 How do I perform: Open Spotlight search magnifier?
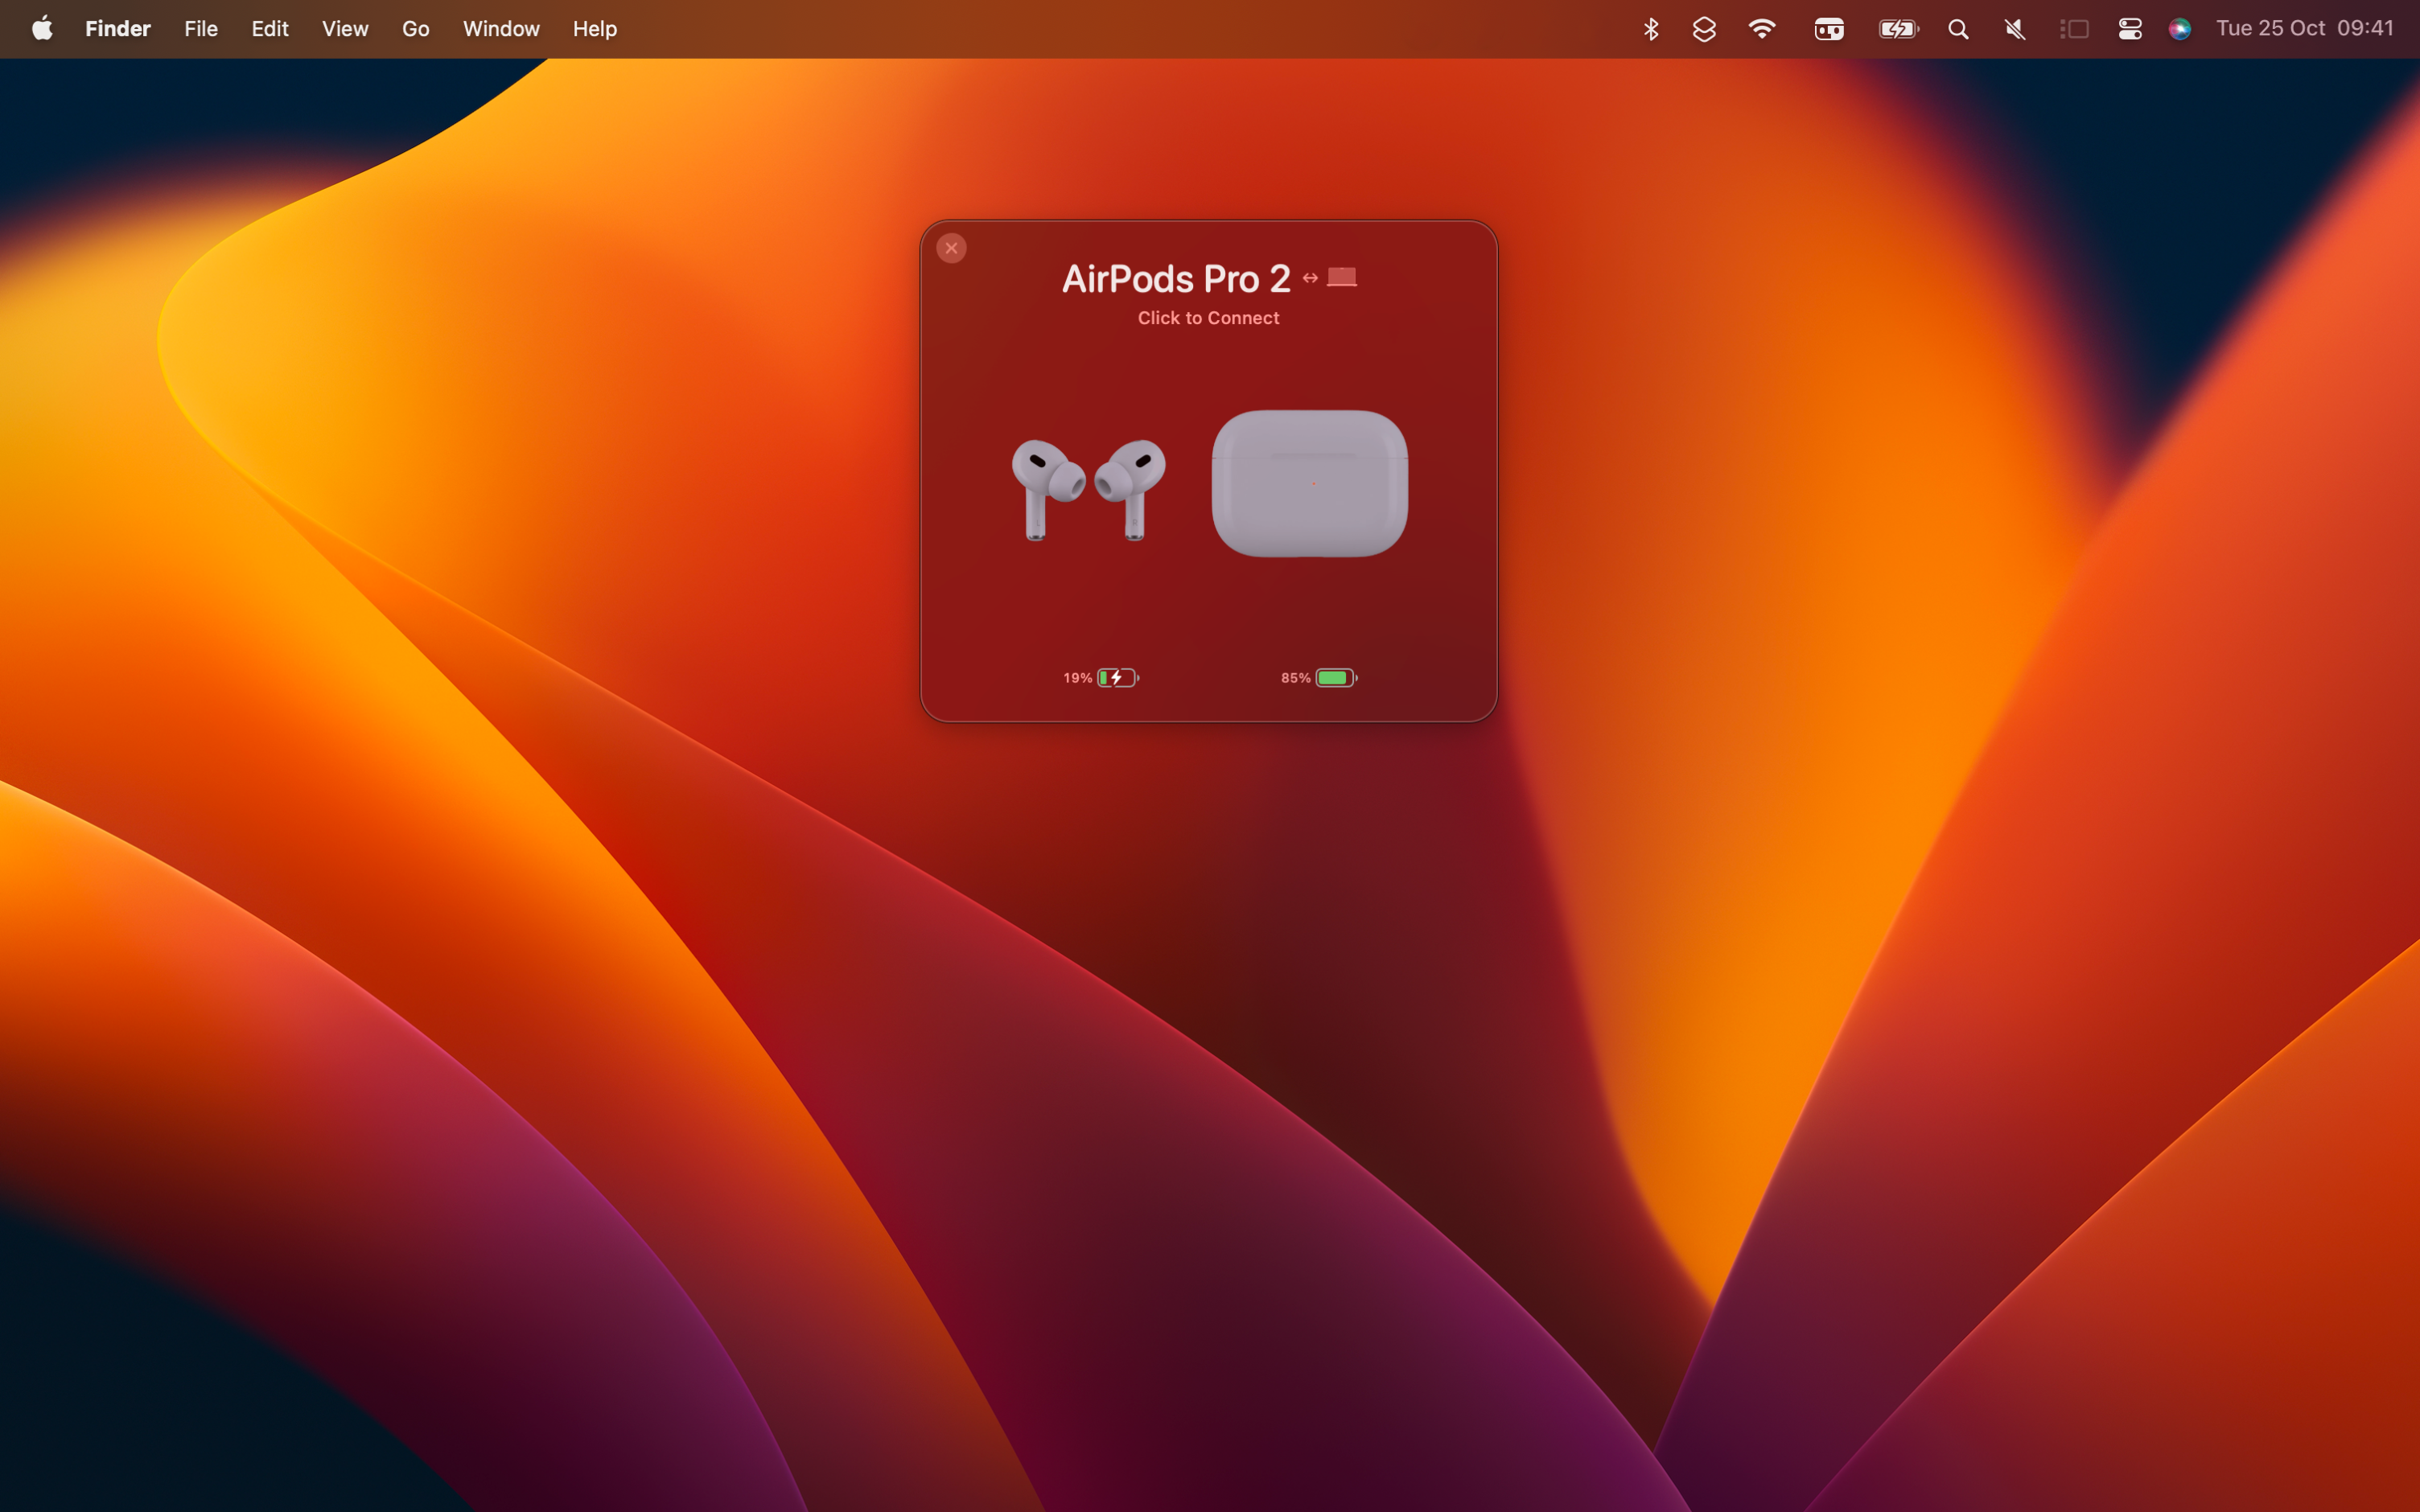1958,29
